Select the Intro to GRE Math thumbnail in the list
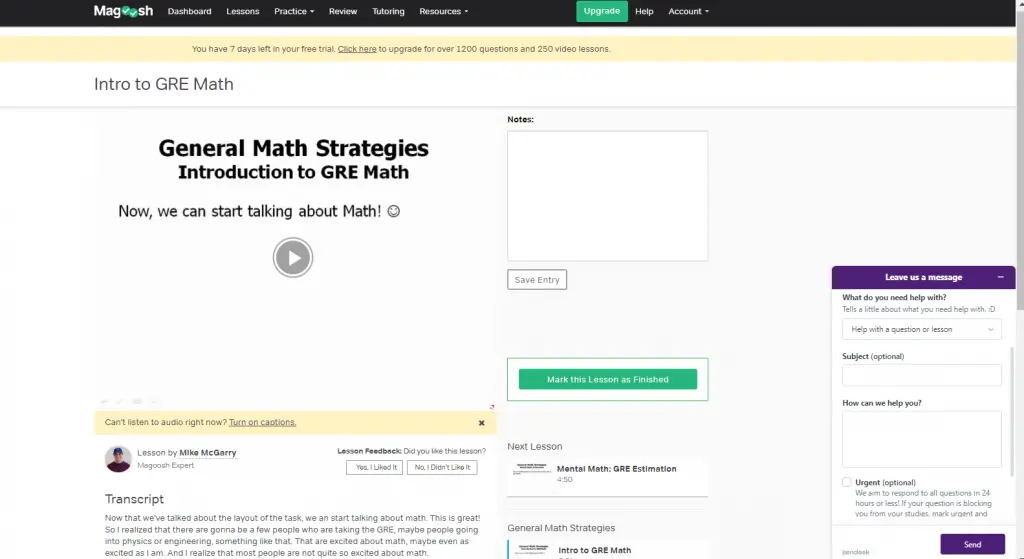 pyautogui.click(x=533, y=552)
